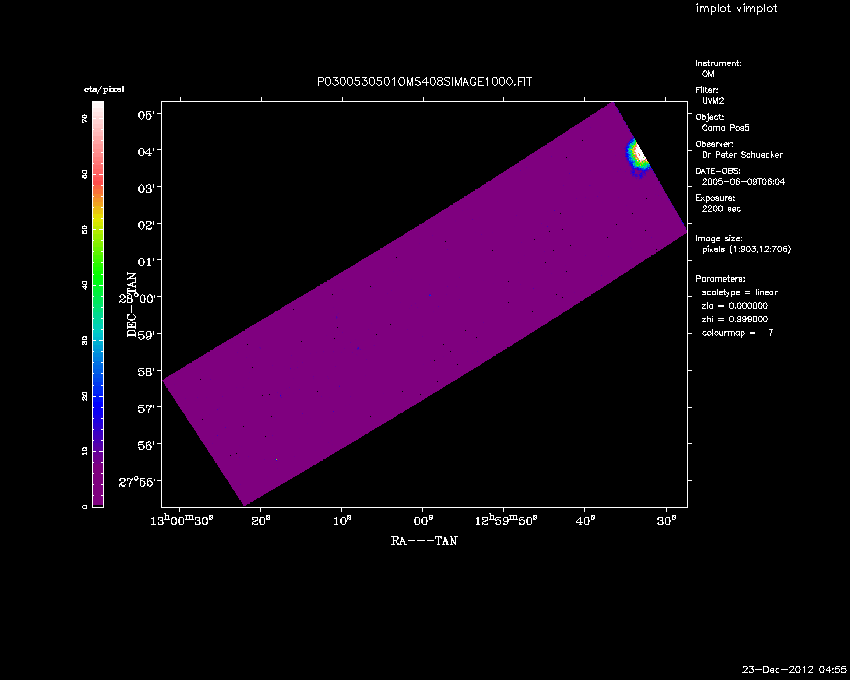Click the 'Filter:' label
Image resolution: width=850 pixels, height=680 pixels.
[707, 90]
